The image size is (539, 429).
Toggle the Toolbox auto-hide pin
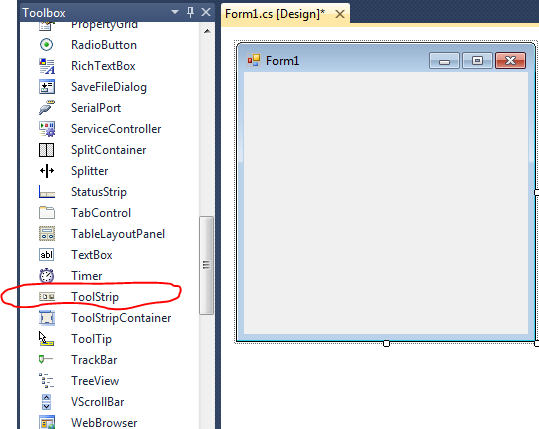(x=190, y=12)
